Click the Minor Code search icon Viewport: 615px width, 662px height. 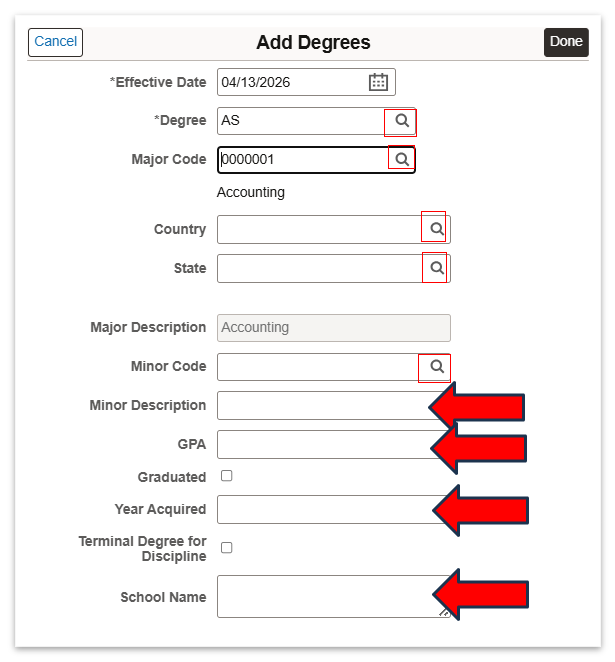436,367
